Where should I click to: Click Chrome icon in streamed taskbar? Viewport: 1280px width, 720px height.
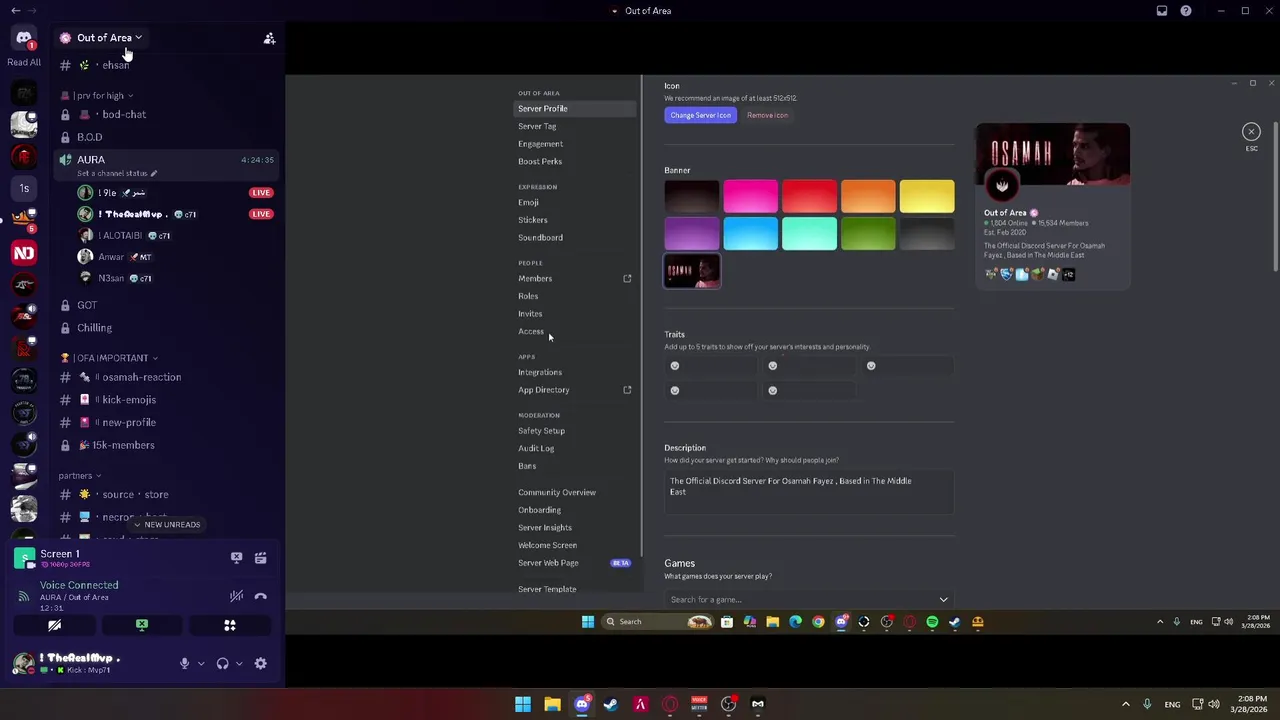click(x=818, y=622)
